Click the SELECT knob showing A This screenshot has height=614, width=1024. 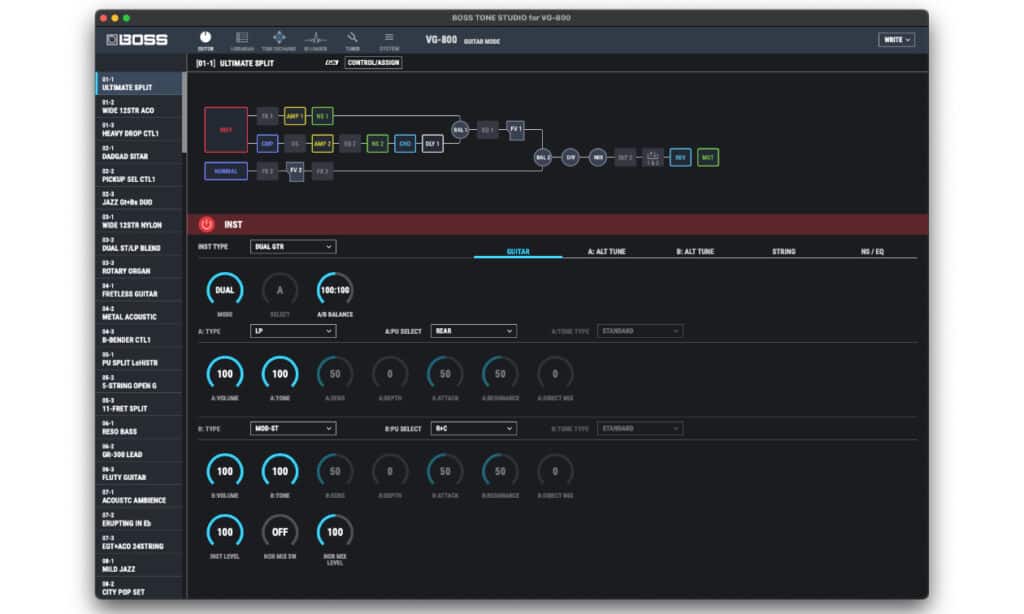(280, 290)
